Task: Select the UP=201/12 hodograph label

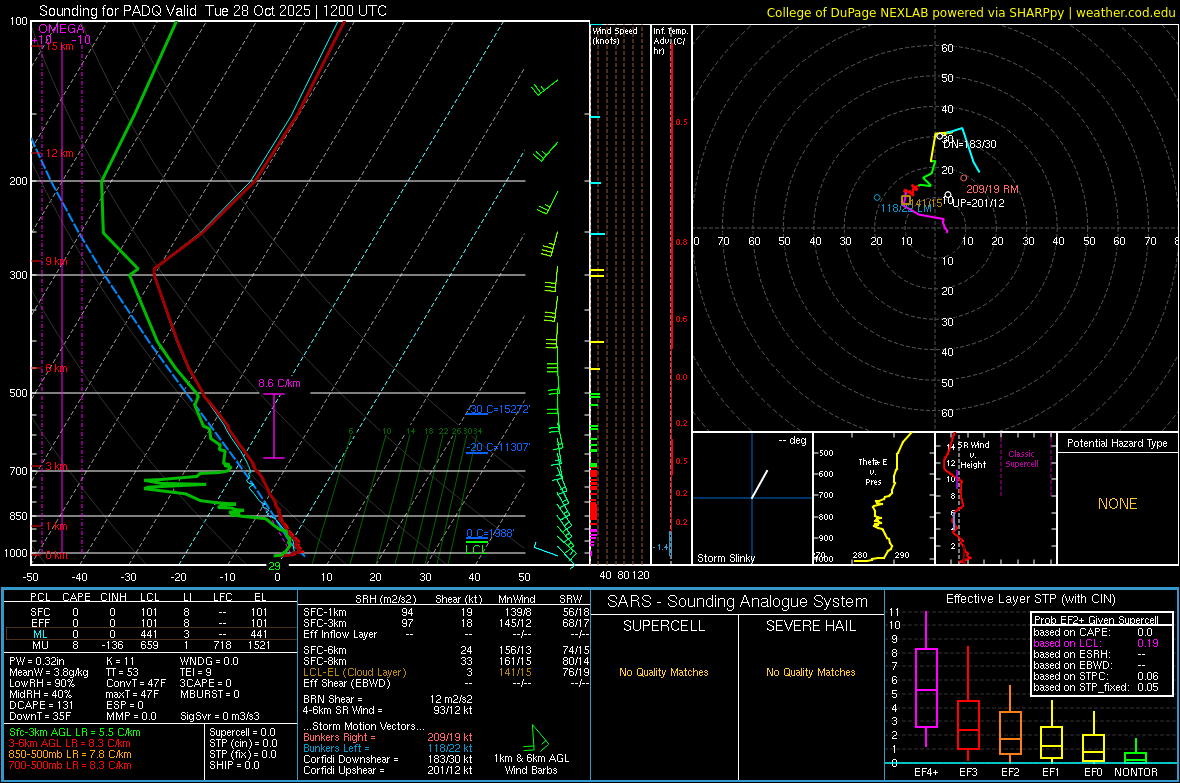Action: click(978, 203)
